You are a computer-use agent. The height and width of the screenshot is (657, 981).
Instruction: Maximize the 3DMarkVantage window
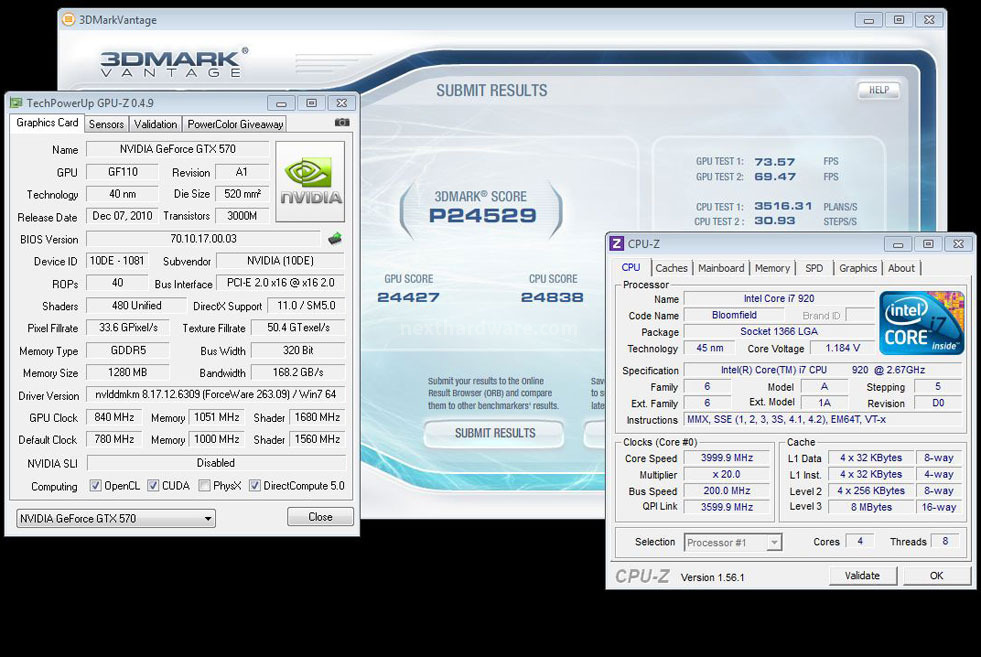898,20
